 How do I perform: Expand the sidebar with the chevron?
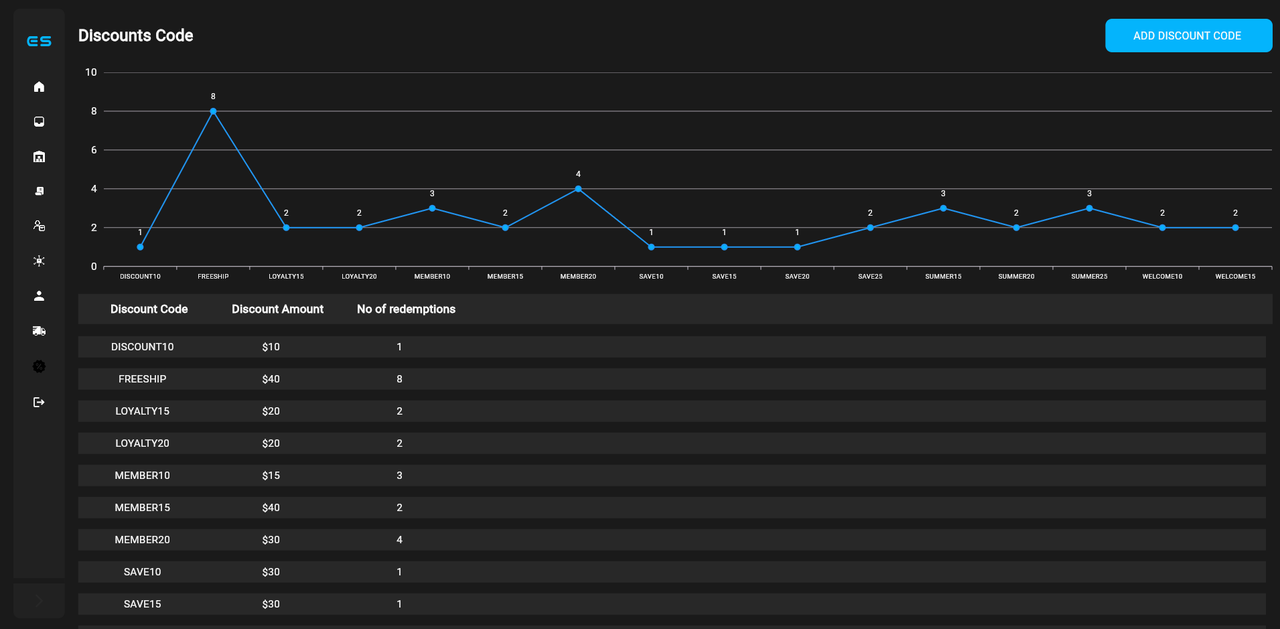[39, 601]
